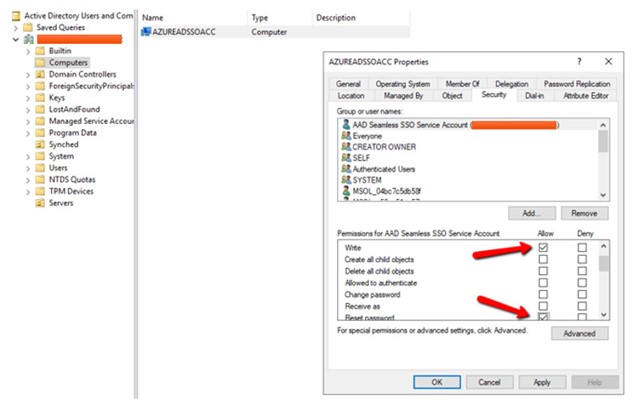Viewport: 635px width, 406px height.
Task: Confirm with the OK button
Action: 437,382
